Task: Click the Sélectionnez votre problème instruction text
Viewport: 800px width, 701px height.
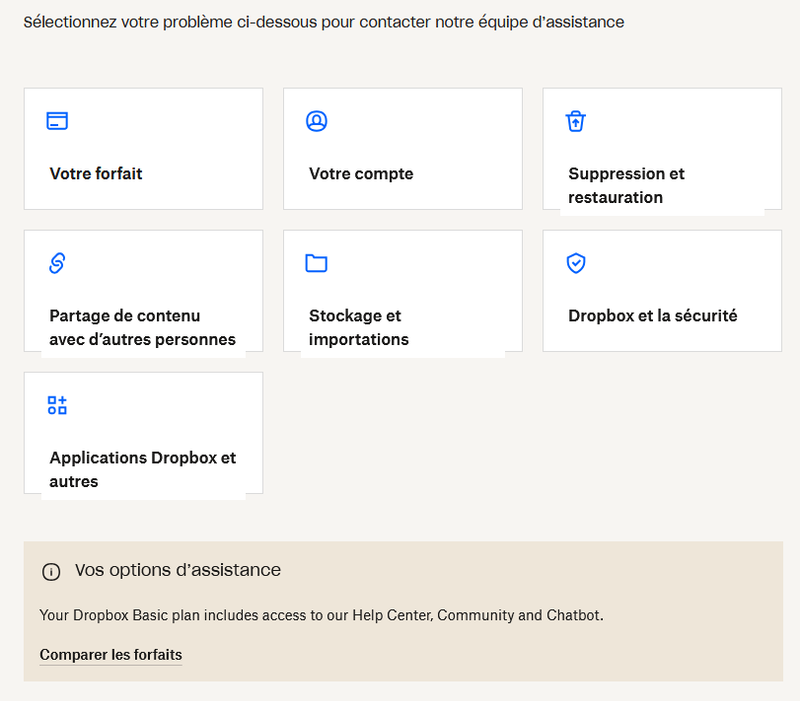Action: coord(323,22)
